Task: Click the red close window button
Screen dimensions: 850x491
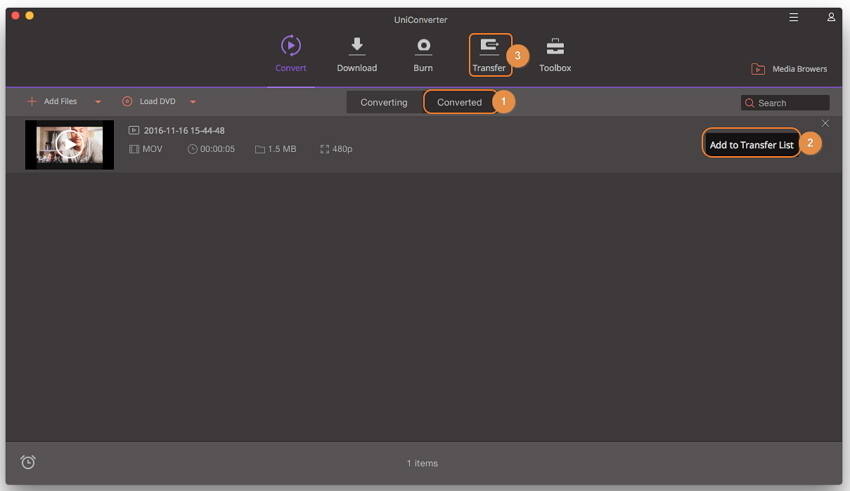Action: tap(16, 16)
